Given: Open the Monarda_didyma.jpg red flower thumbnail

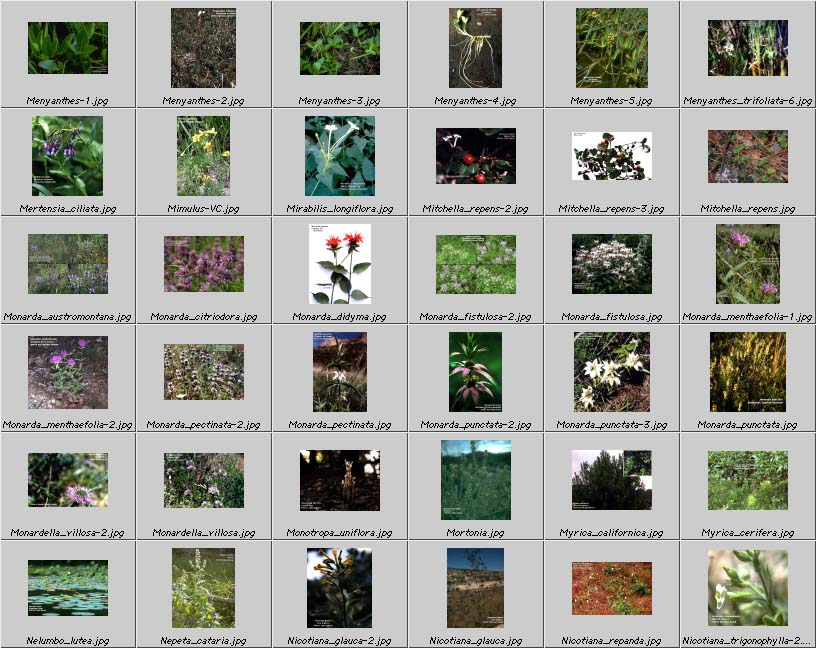Looking at the screenshot, I should click(x=340, y=263).
